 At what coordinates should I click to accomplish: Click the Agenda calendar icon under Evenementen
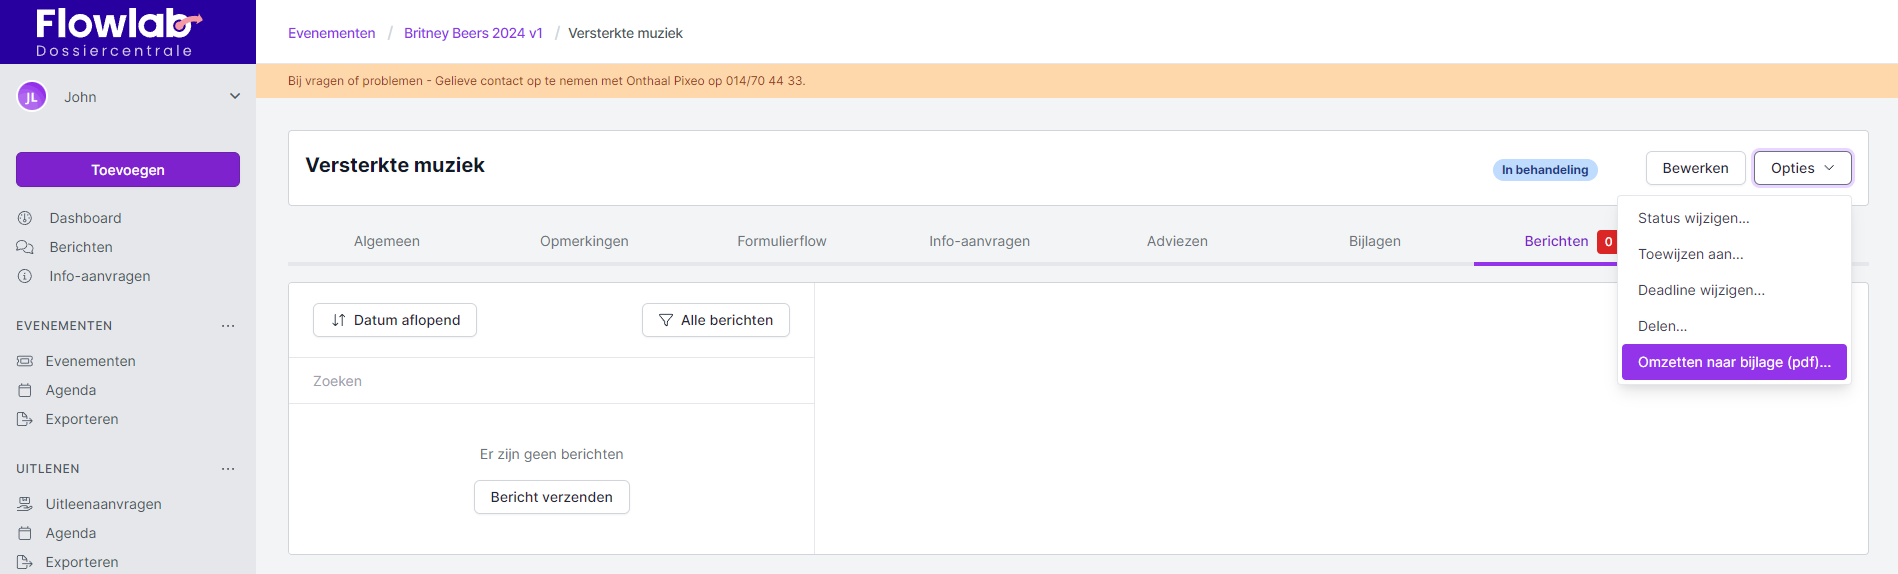click(x=25, y=390)
